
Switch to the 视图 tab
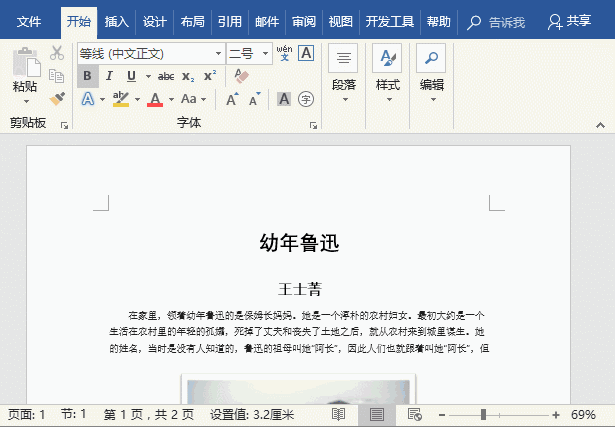(x=340, y=22)
